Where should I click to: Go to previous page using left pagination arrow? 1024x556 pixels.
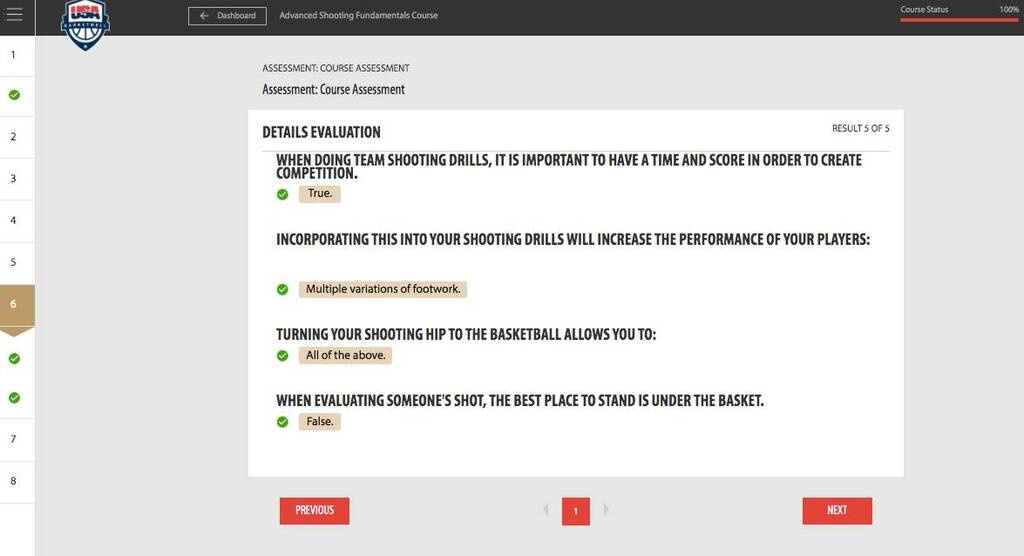546,510
